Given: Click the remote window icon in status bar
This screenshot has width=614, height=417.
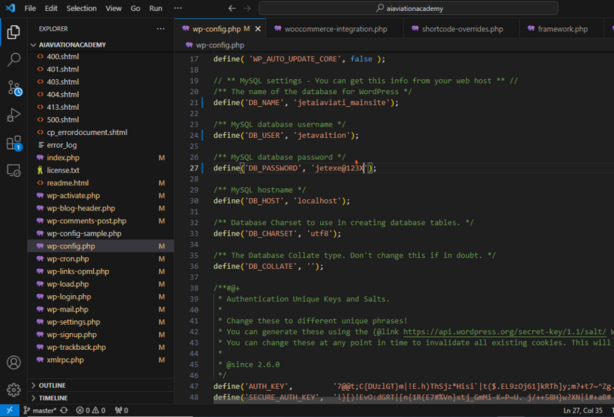Looking at the screenshot, I should pyautogui.click(x=9, y=410).
